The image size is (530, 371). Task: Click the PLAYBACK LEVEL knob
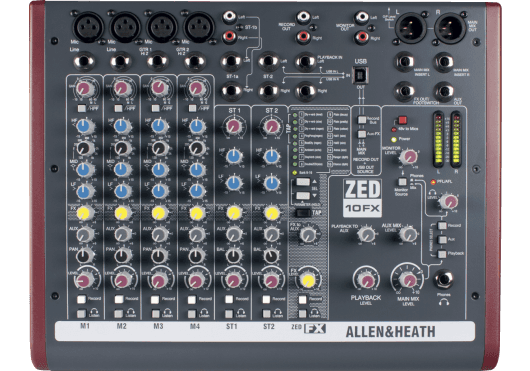tap(367, 280)
